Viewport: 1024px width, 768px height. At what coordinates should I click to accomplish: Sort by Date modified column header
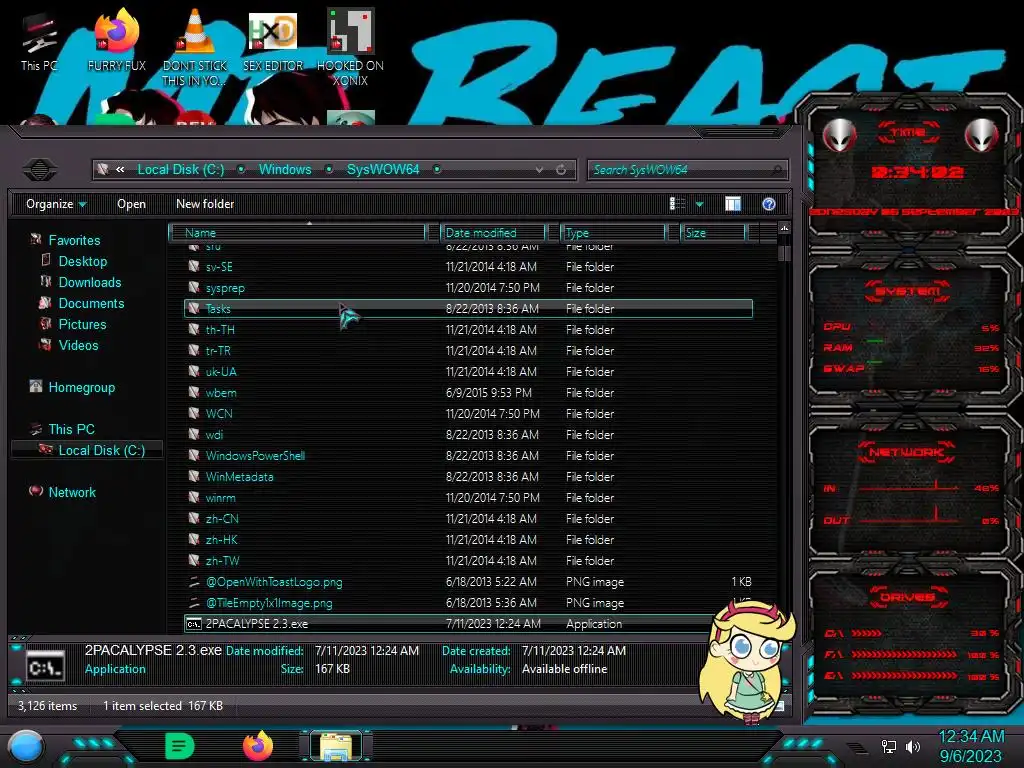pyautogui.click(x=493, y=232)
